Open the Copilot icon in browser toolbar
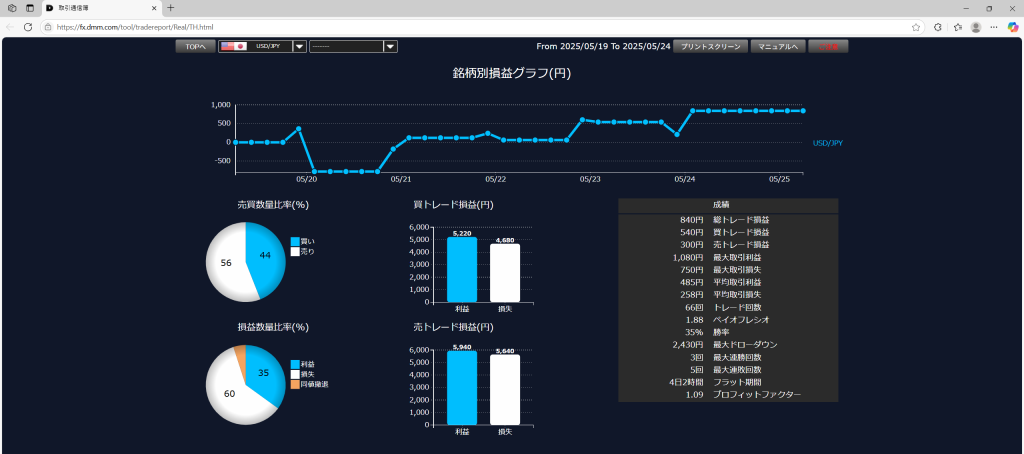The height and width of the screenshot is (454, 1024). pyautogui.click(x=1012, y=27)
